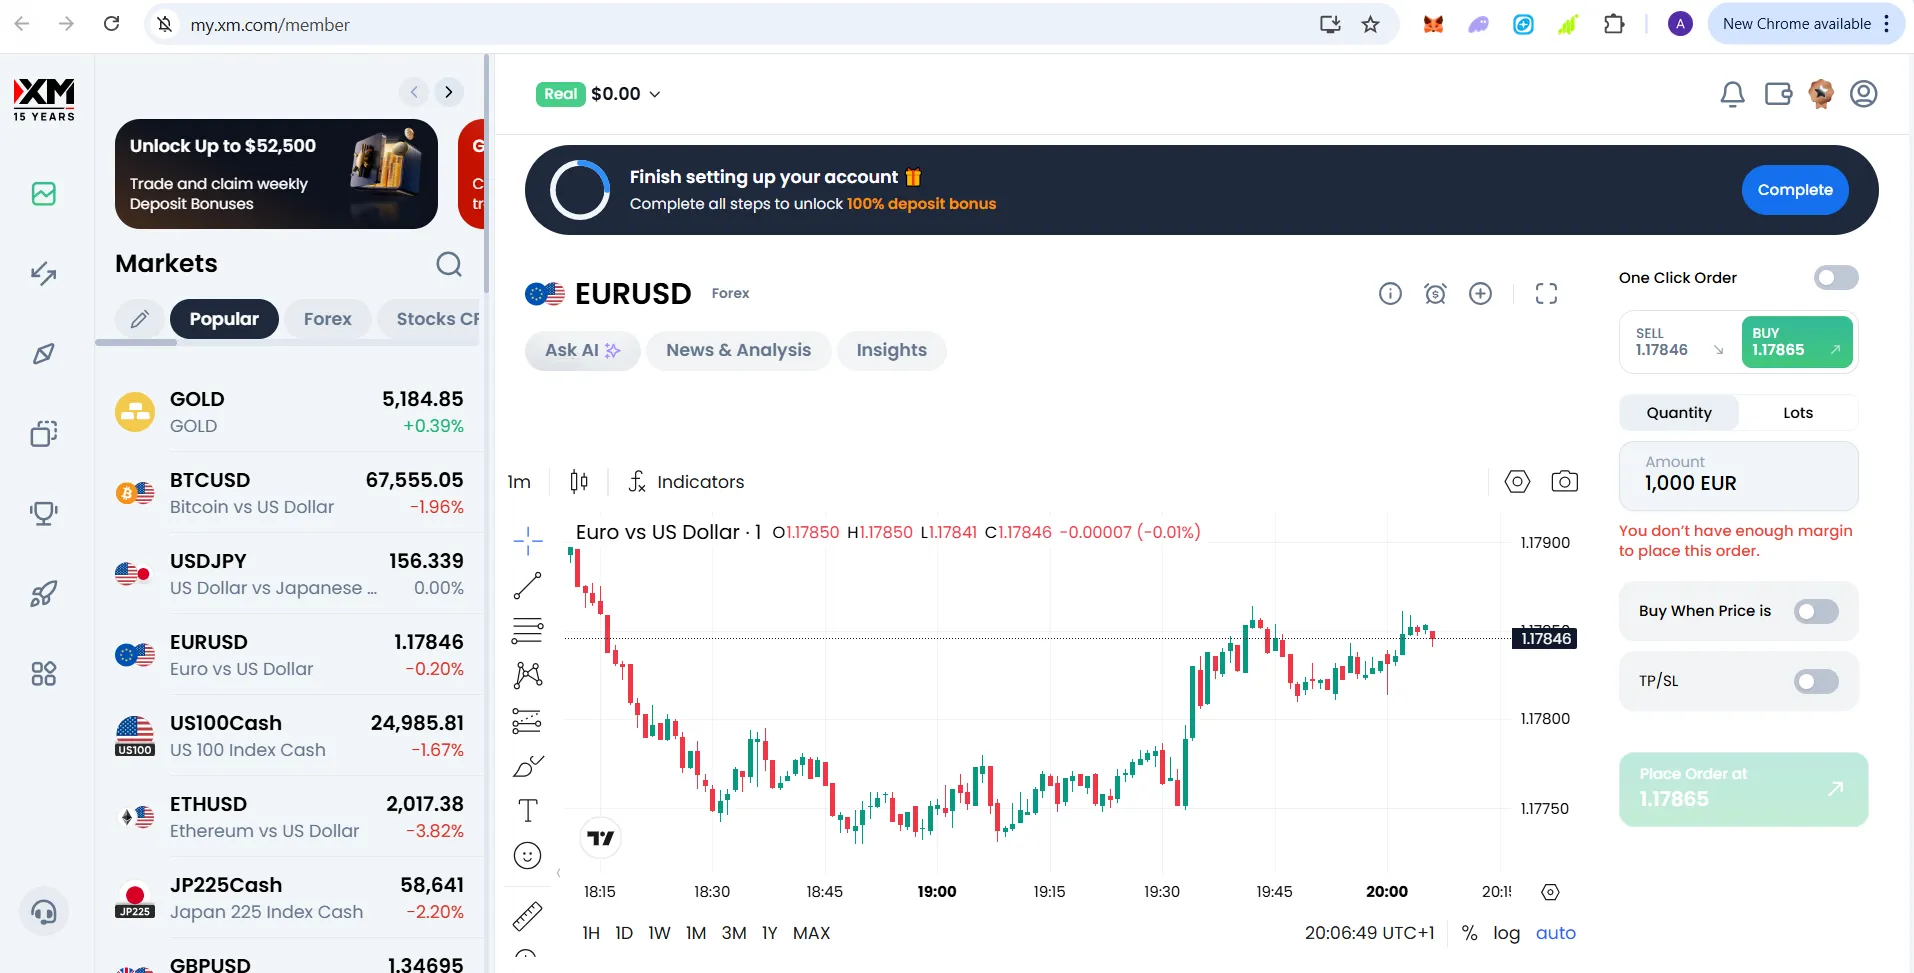Expand the chart to fullscreen
Viewport: 1914px width, 973px height.
pyautogui.click(x=1546, y=293)
